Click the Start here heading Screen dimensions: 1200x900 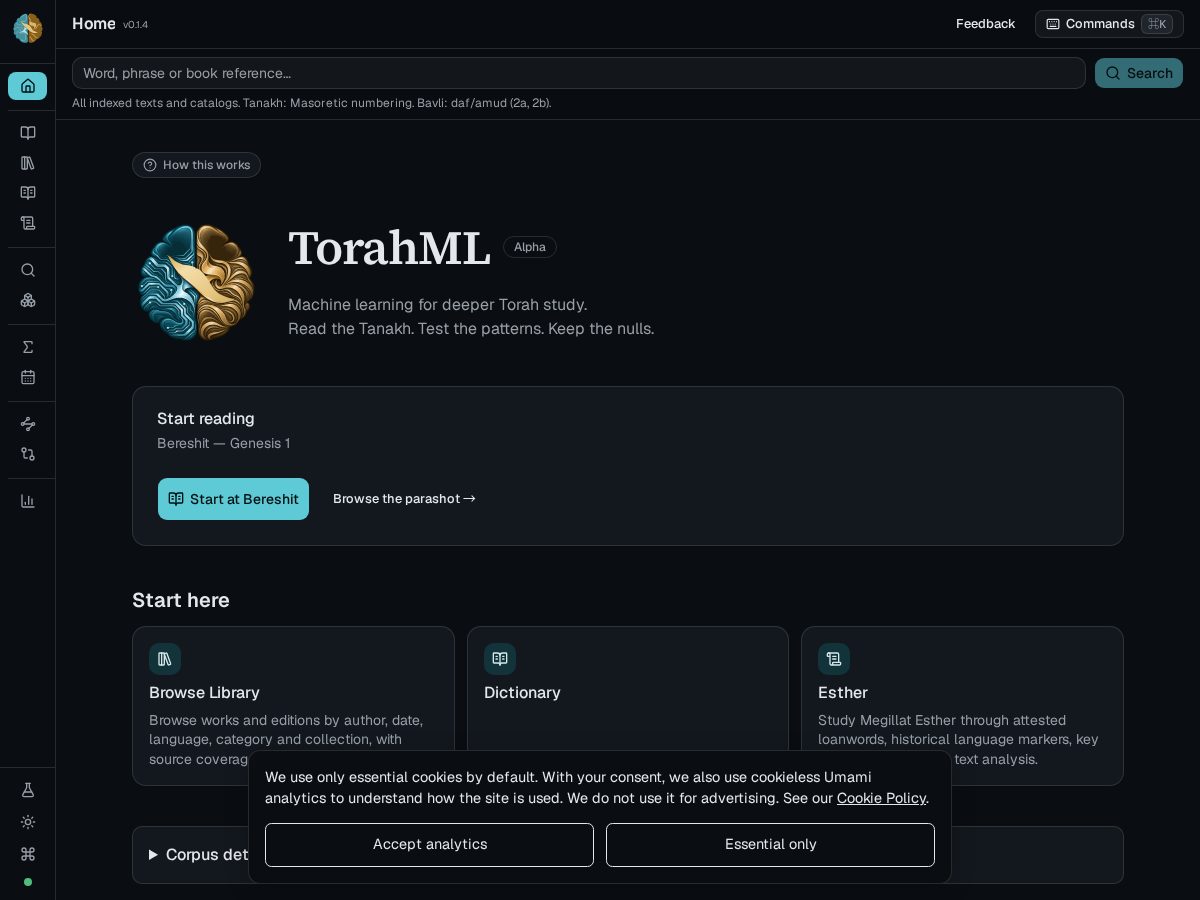click(181, 600)
